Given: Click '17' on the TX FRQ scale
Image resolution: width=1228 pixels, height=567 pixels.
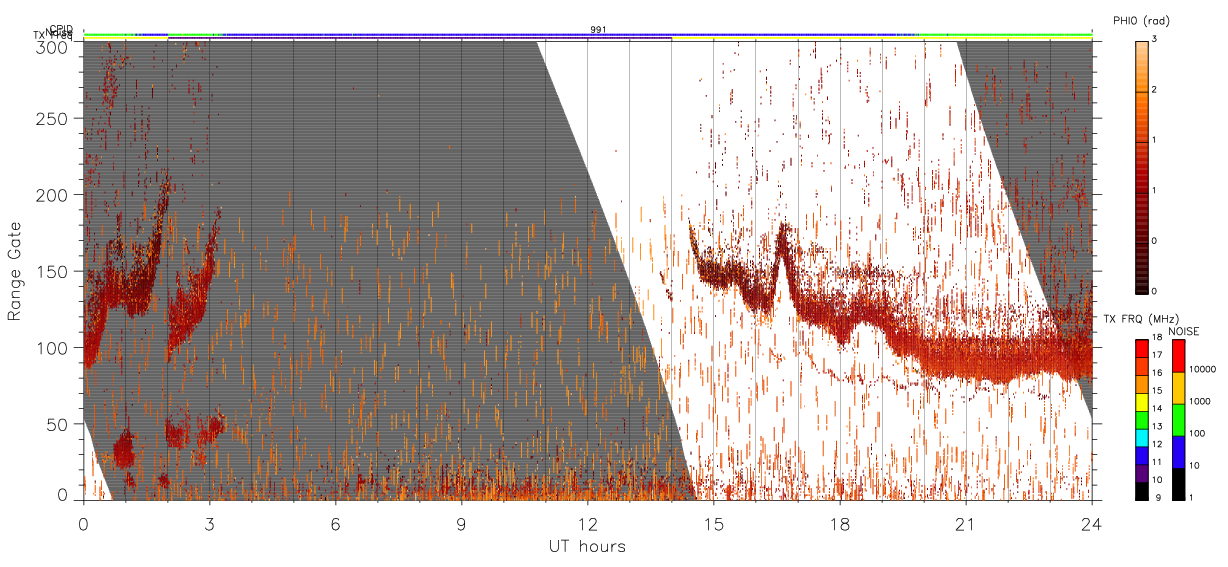Looking at the screenshot, I should pyautogui.click(x=1157, y=355).
